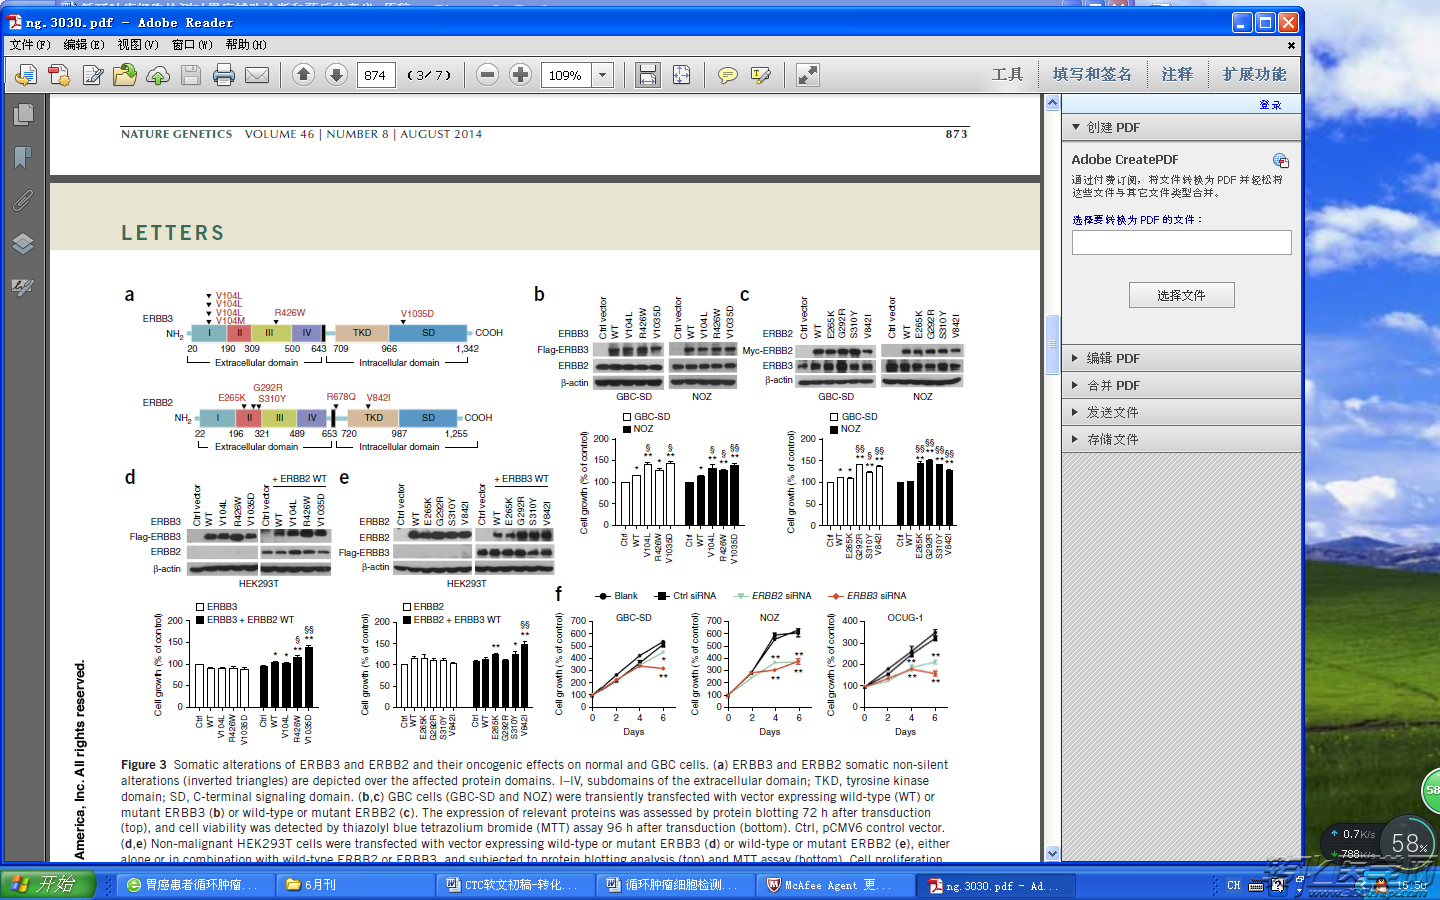The image size is (1440, 900).
Task: Add a sticky note comment
Action: [728, 75]
